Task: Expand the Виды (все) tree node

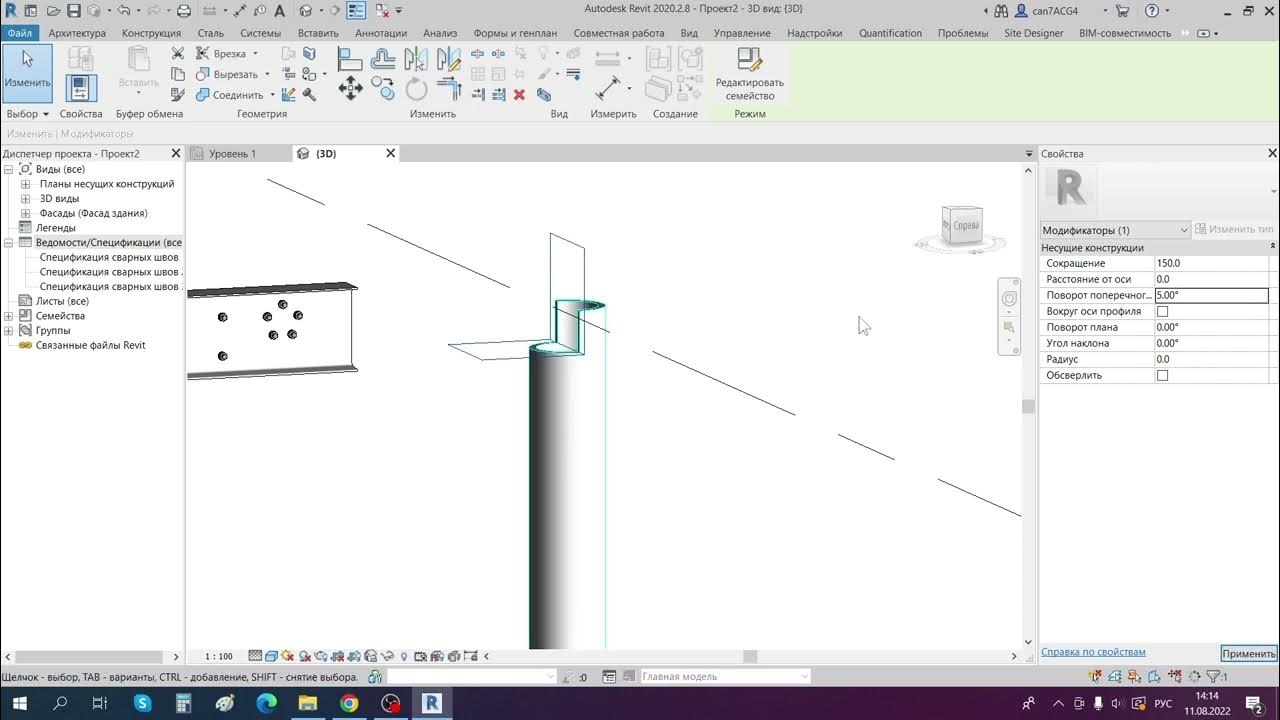Action: coord(9,169)
